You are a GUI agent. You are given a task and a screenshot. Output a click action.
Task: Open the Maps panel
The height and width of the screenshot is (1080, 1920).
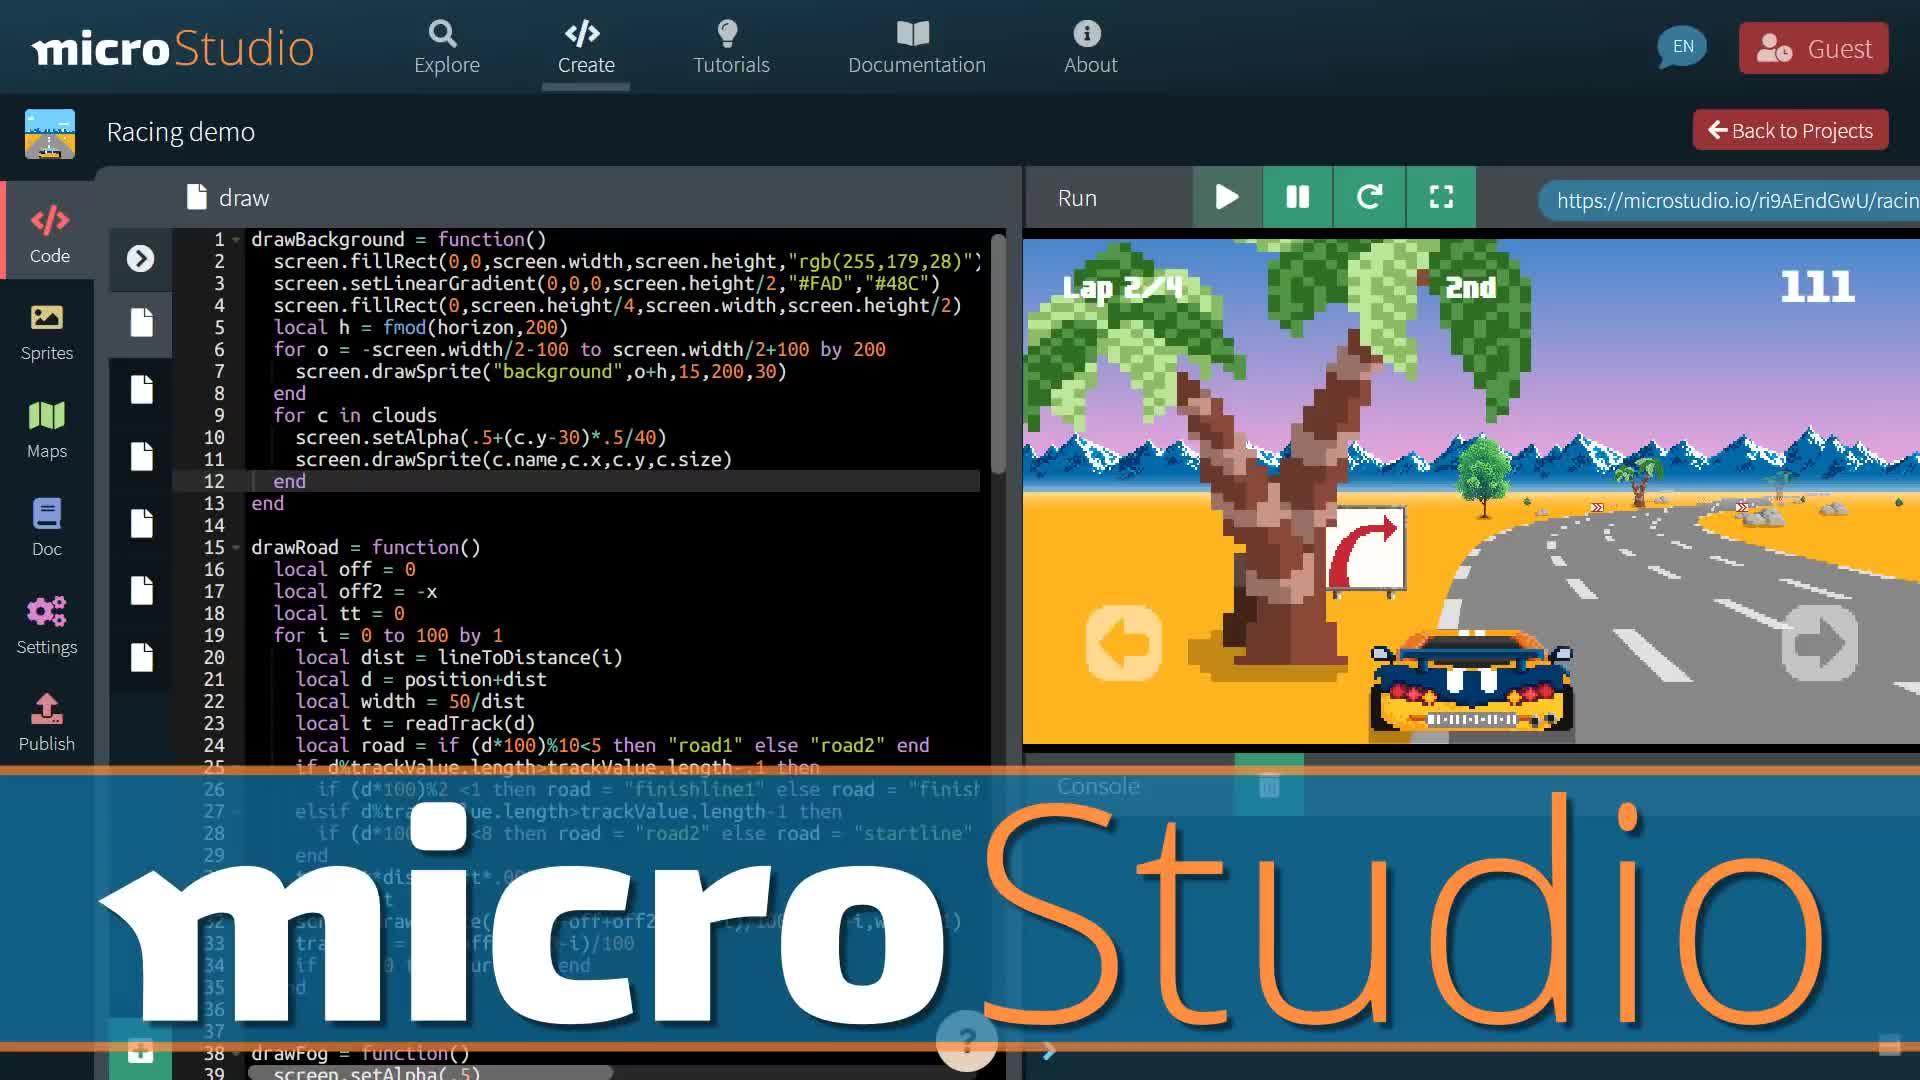[46, 429]
